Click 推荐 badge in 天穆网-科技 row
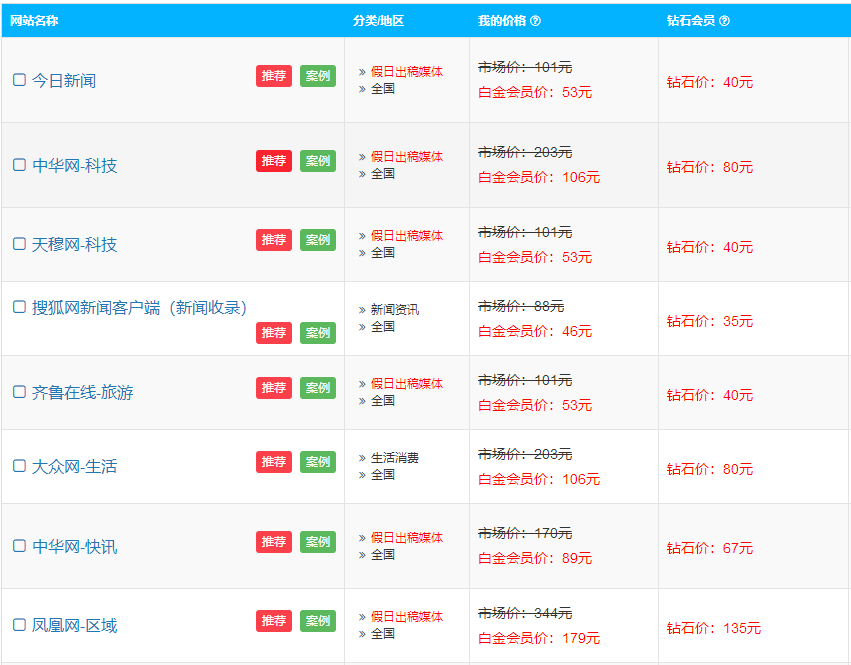Viewport: 851px width, 665px height. (274, 240)
